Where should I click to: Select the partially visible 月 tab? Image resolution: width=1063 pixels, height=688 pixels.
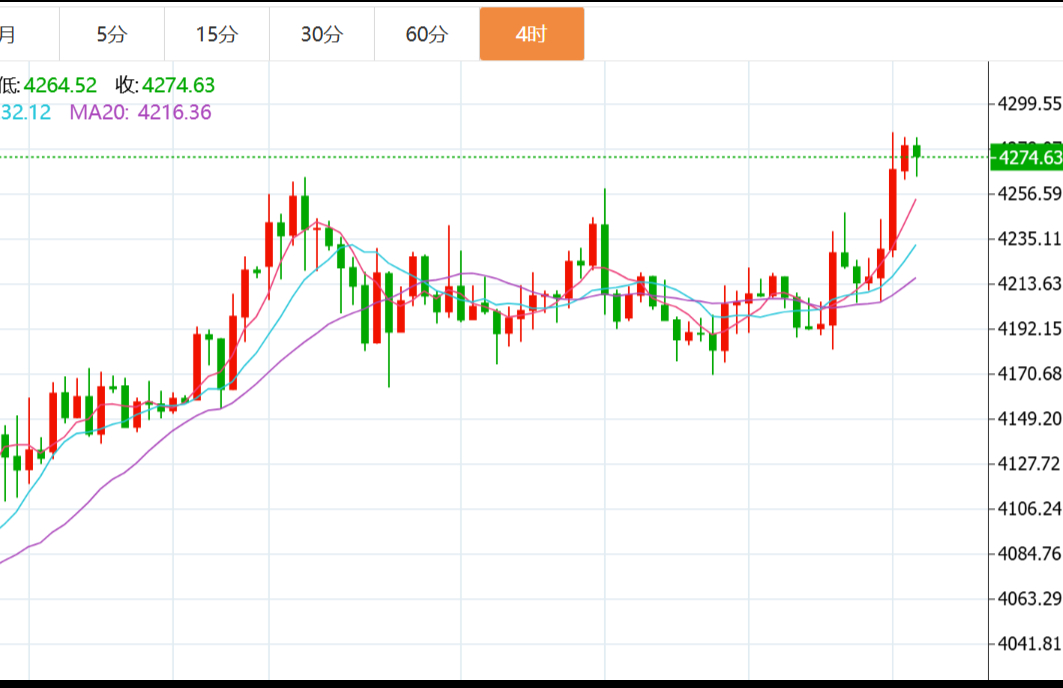click(8, 34)
